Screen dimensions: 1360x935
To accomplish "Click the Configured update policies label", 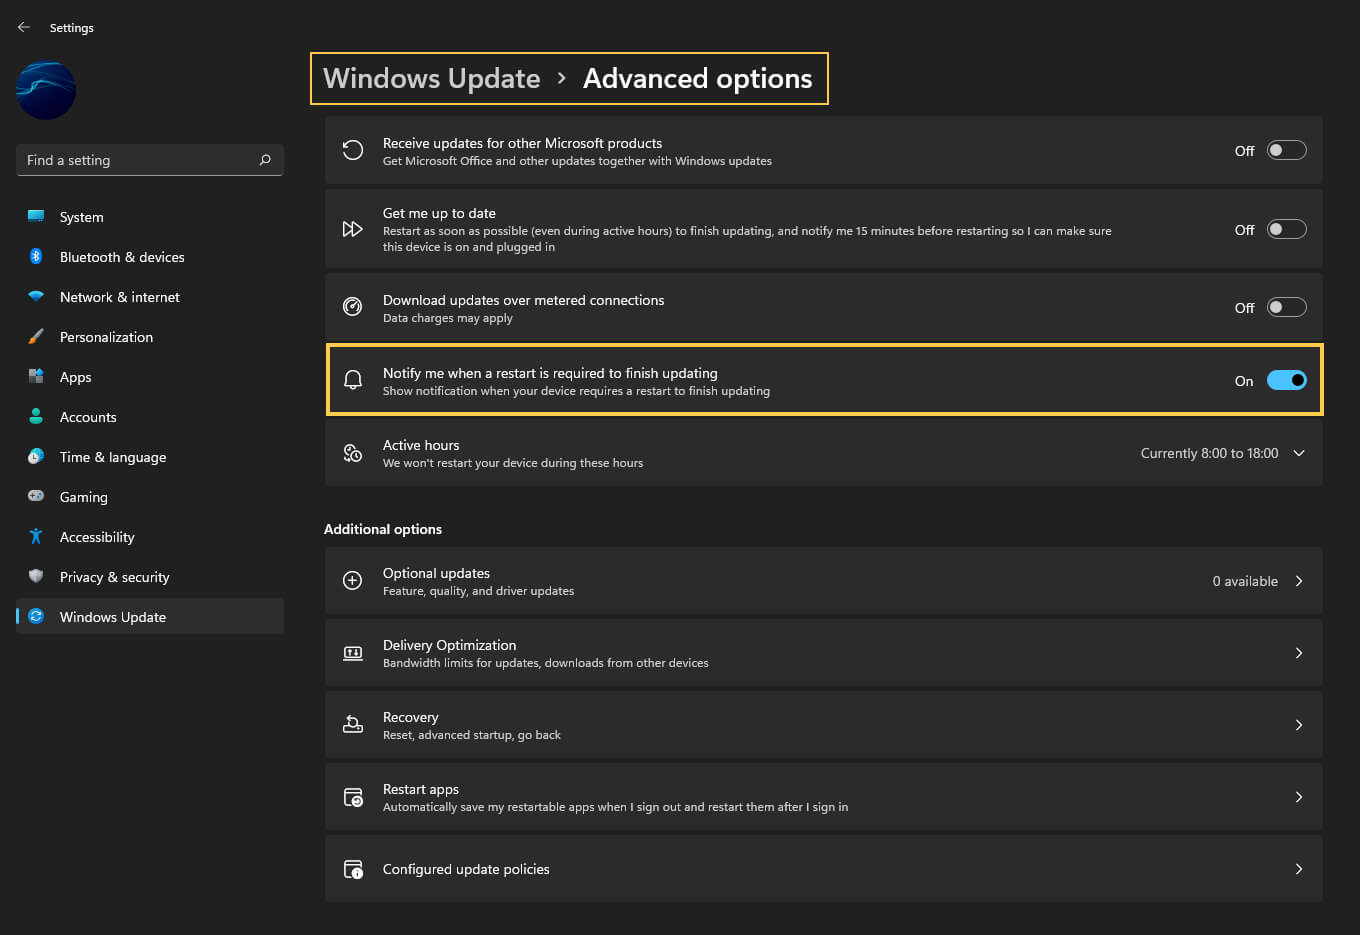I will click(x=466, y=869).
